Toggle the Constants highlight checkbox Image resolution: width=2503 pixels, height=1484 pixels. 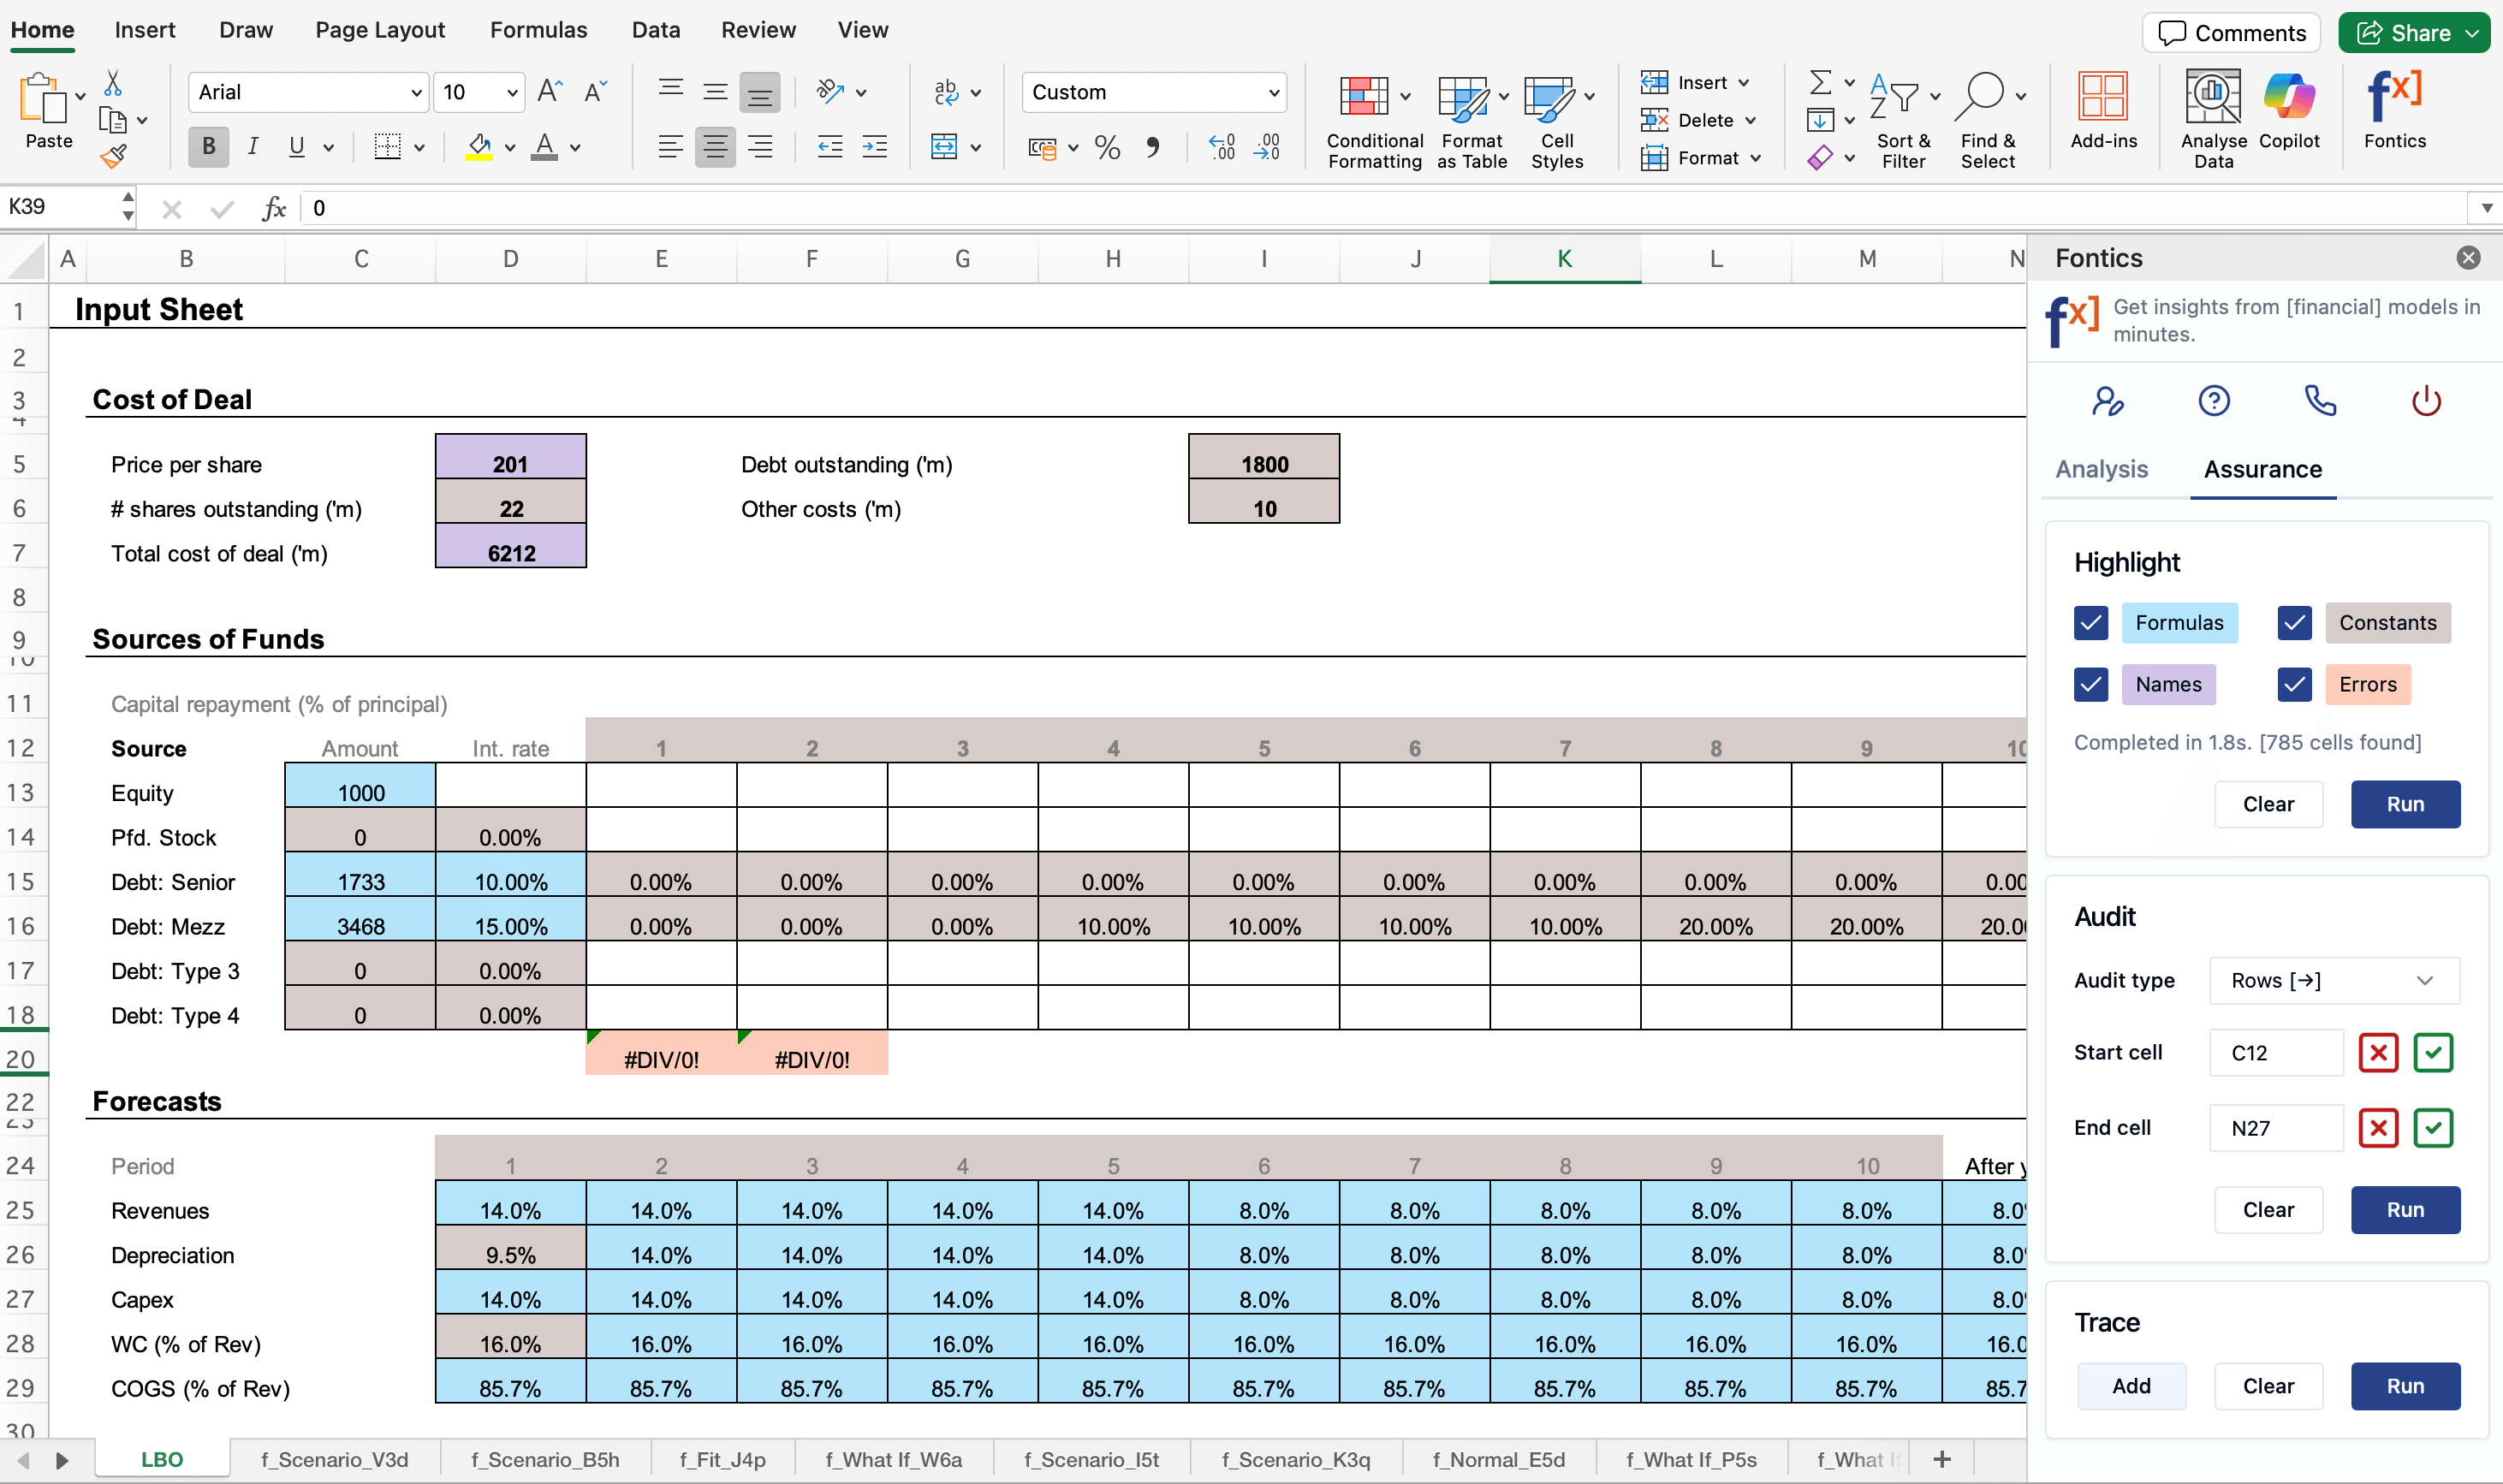pos(2294,623)
